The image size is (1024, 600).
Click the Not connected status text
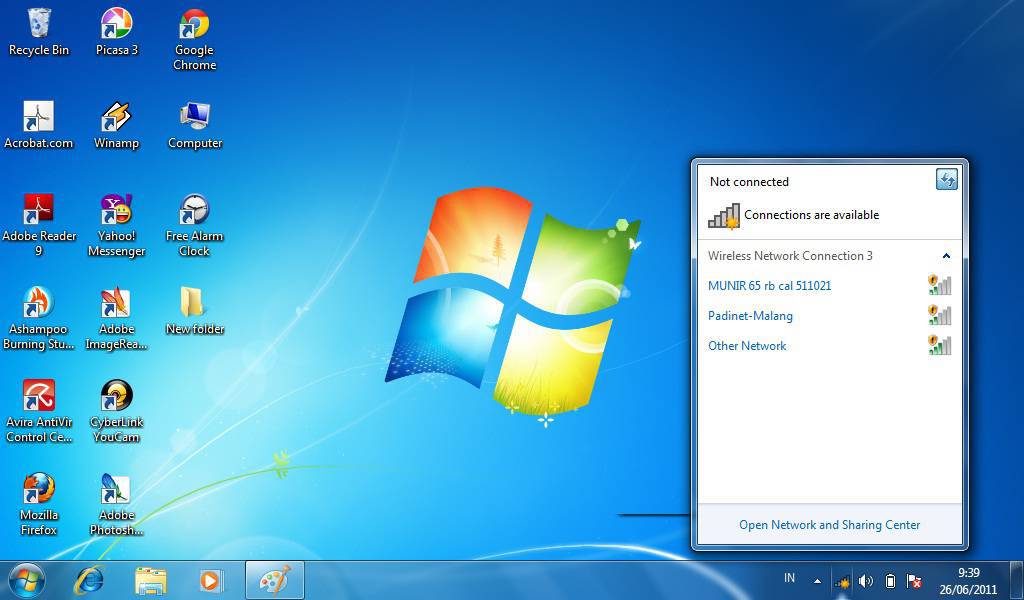coord(749,182)
